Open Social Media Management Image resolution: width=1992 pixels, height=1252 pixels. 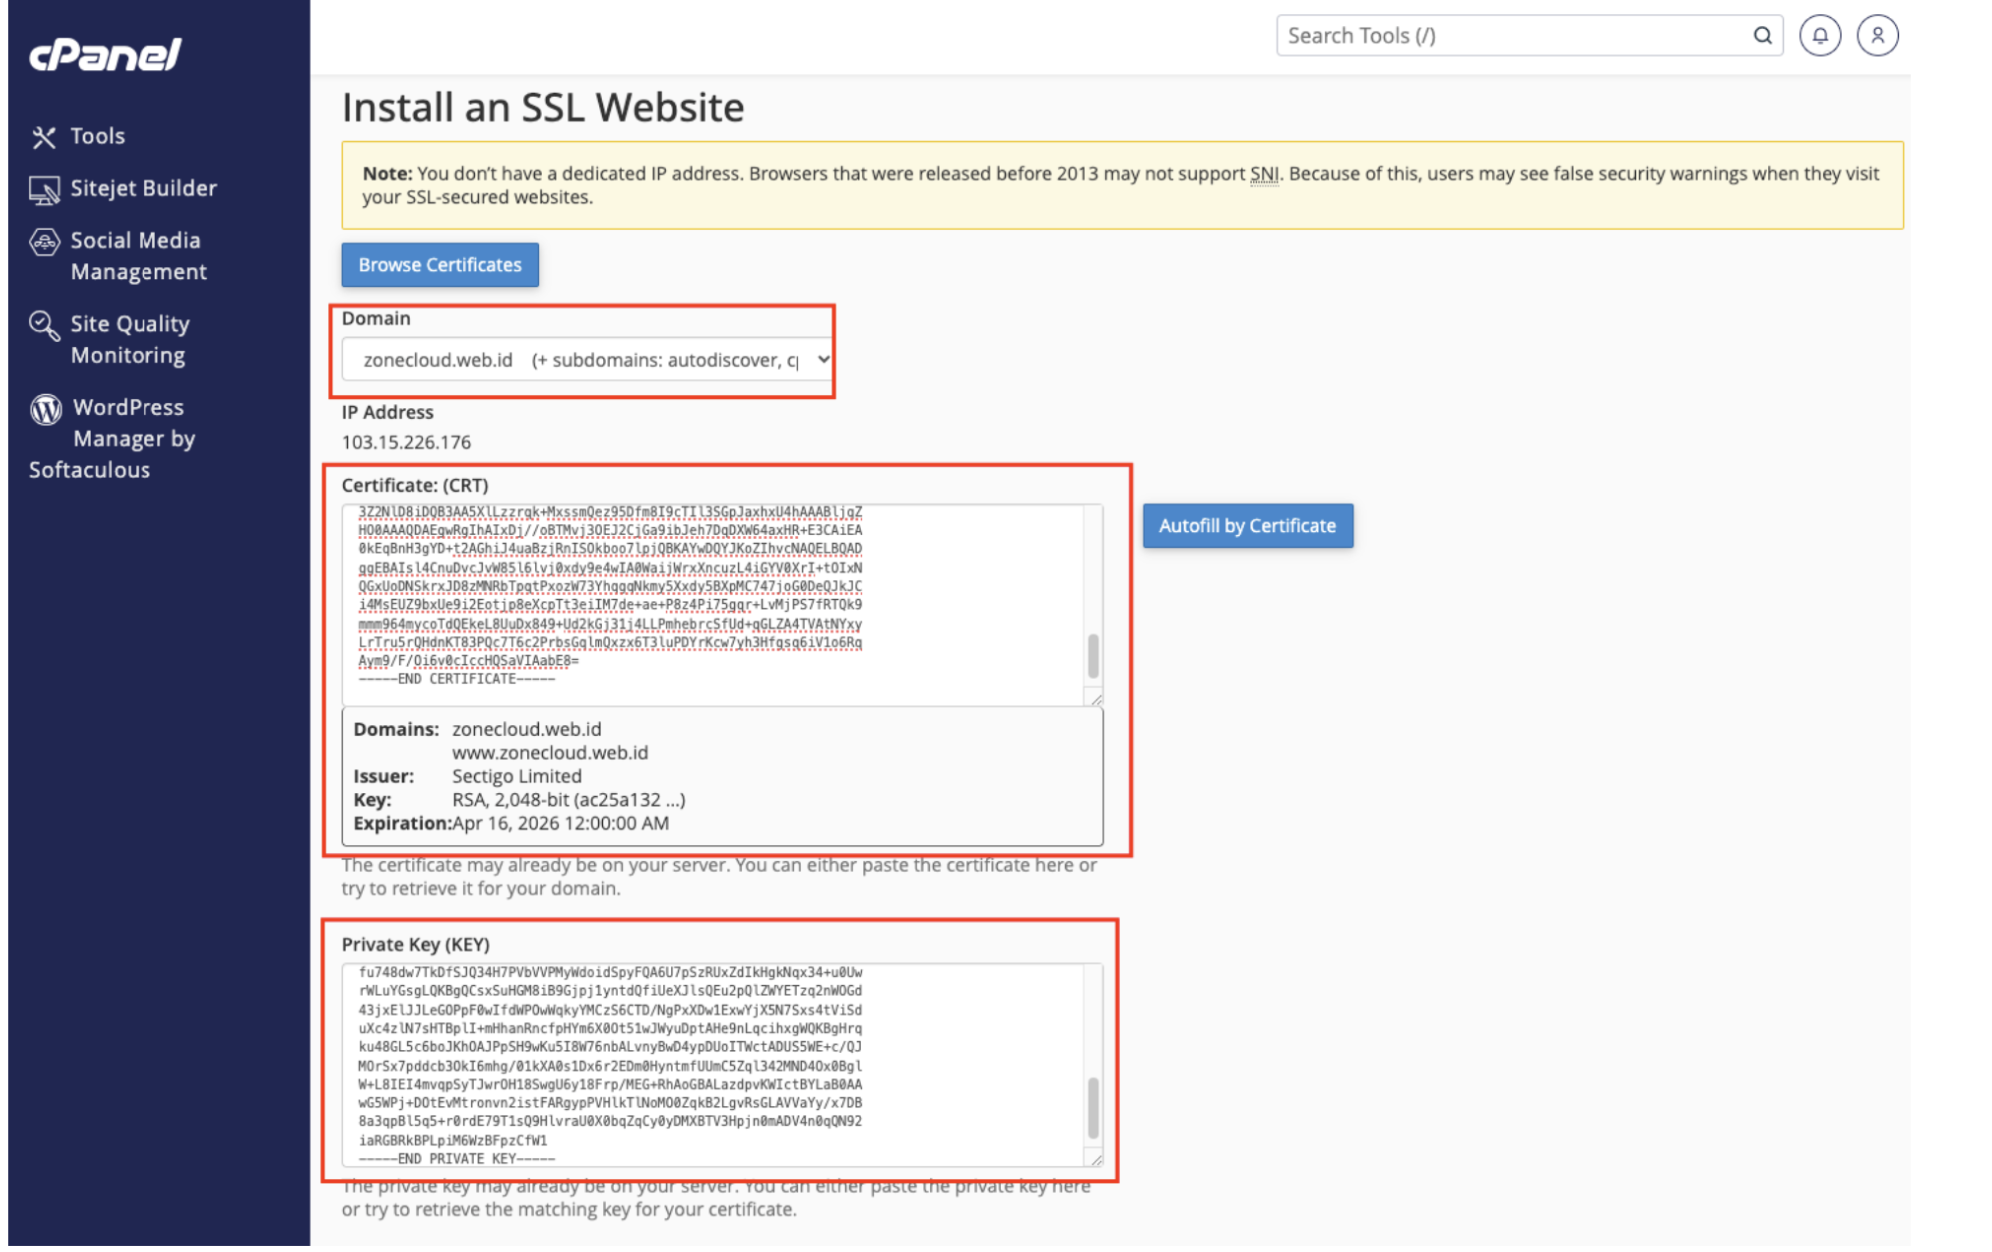[x=138, y=256]
